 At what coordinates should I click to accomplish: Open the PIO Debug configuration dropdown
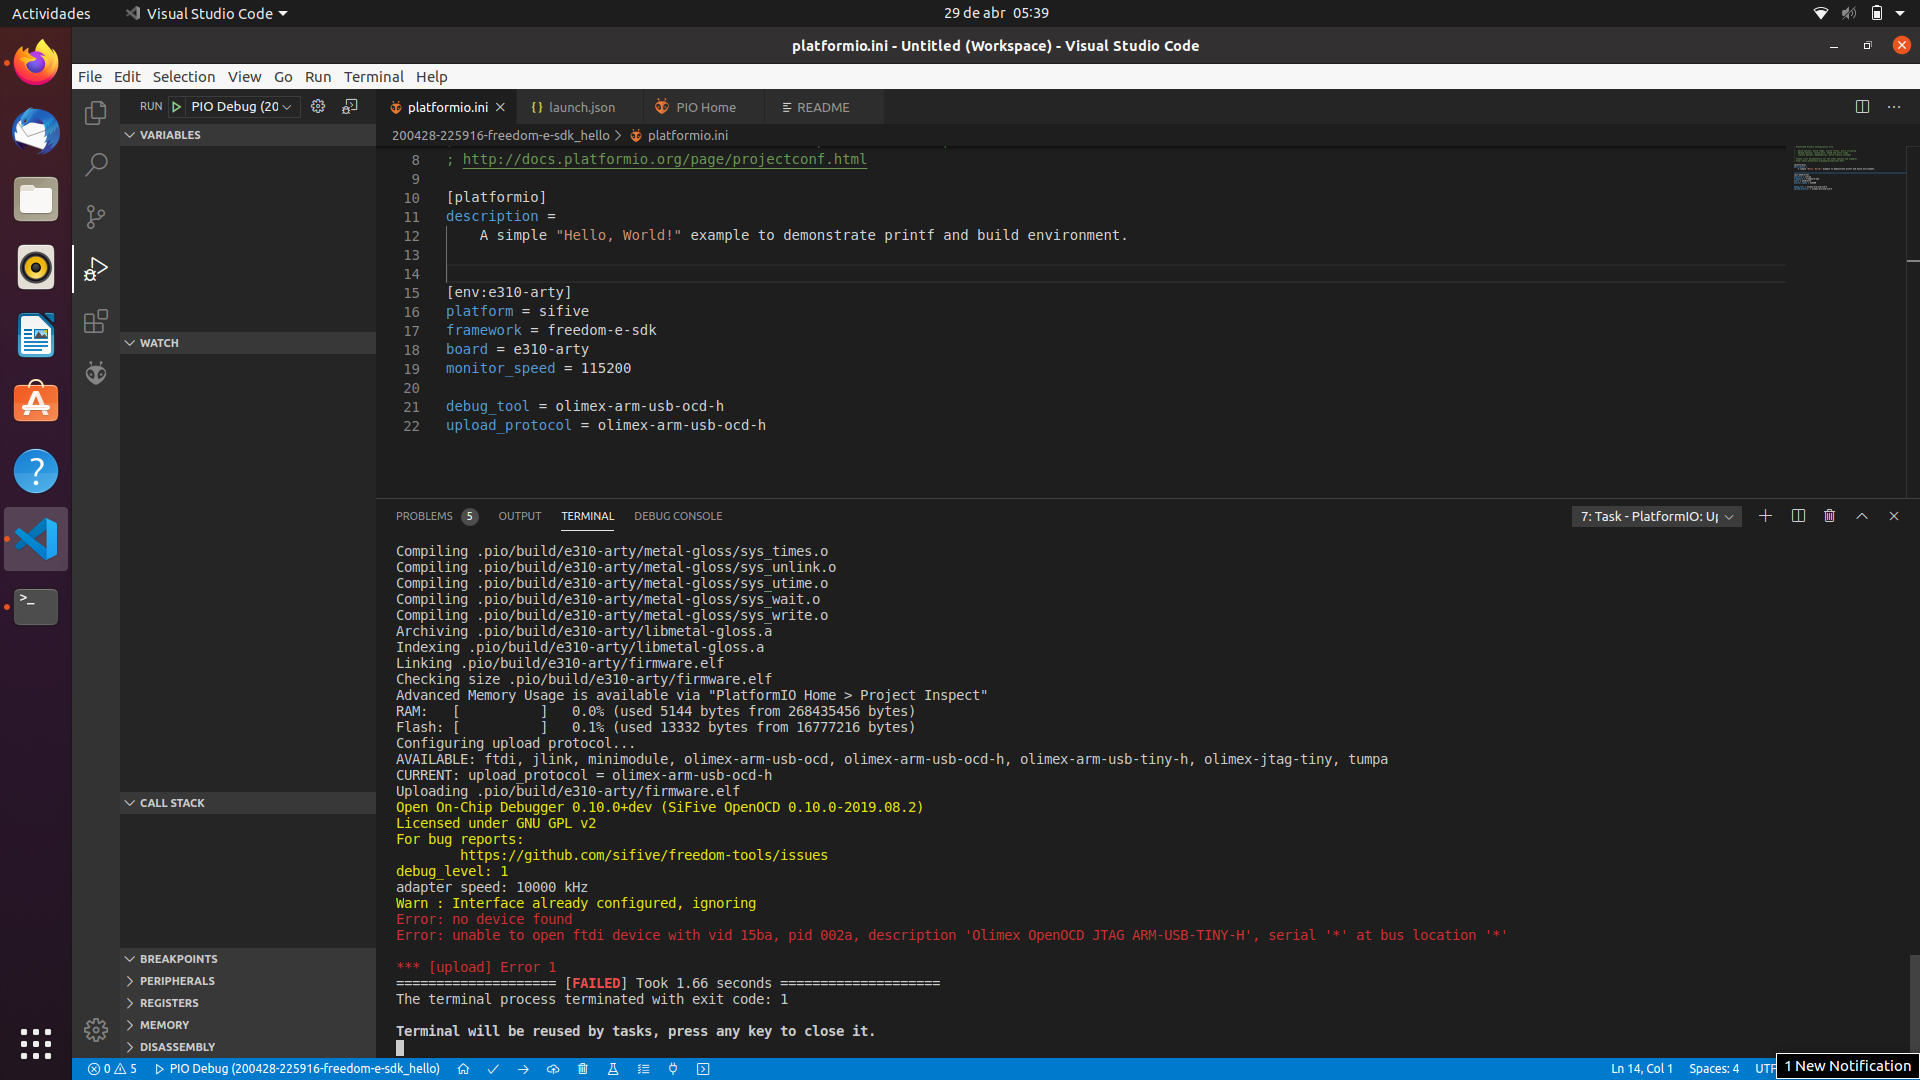click(x=242, y=107)
